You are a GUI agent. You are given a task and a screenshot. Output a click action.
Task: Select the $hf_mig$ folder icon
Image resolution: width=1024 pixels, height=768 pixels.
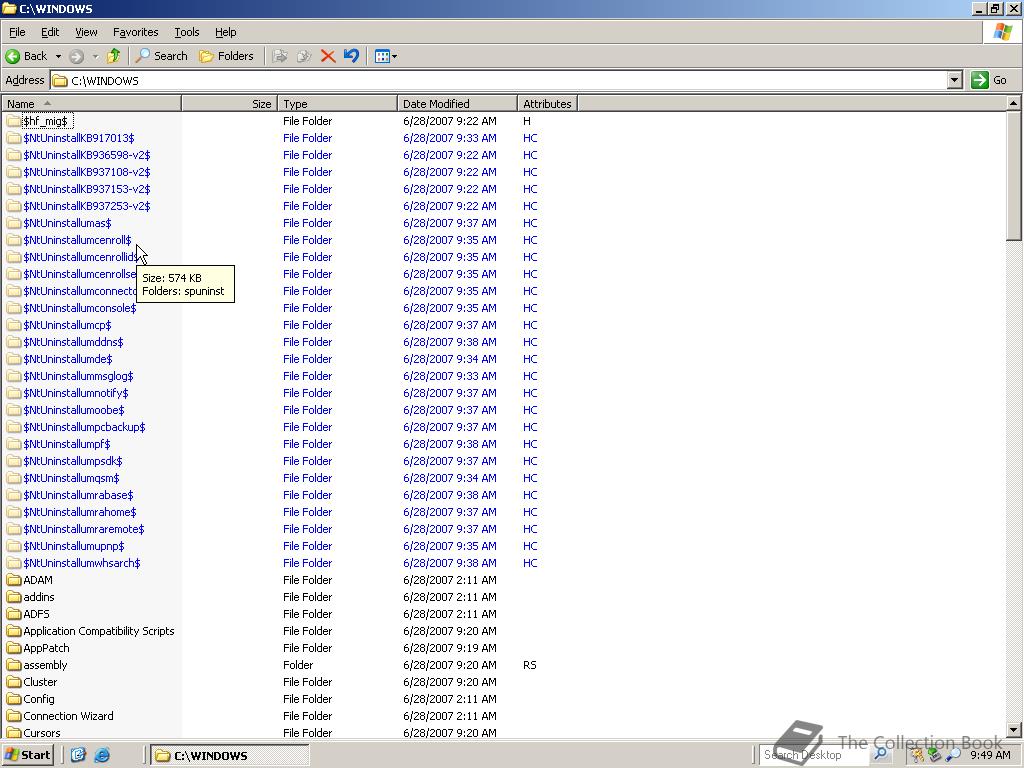pos(14,121)
